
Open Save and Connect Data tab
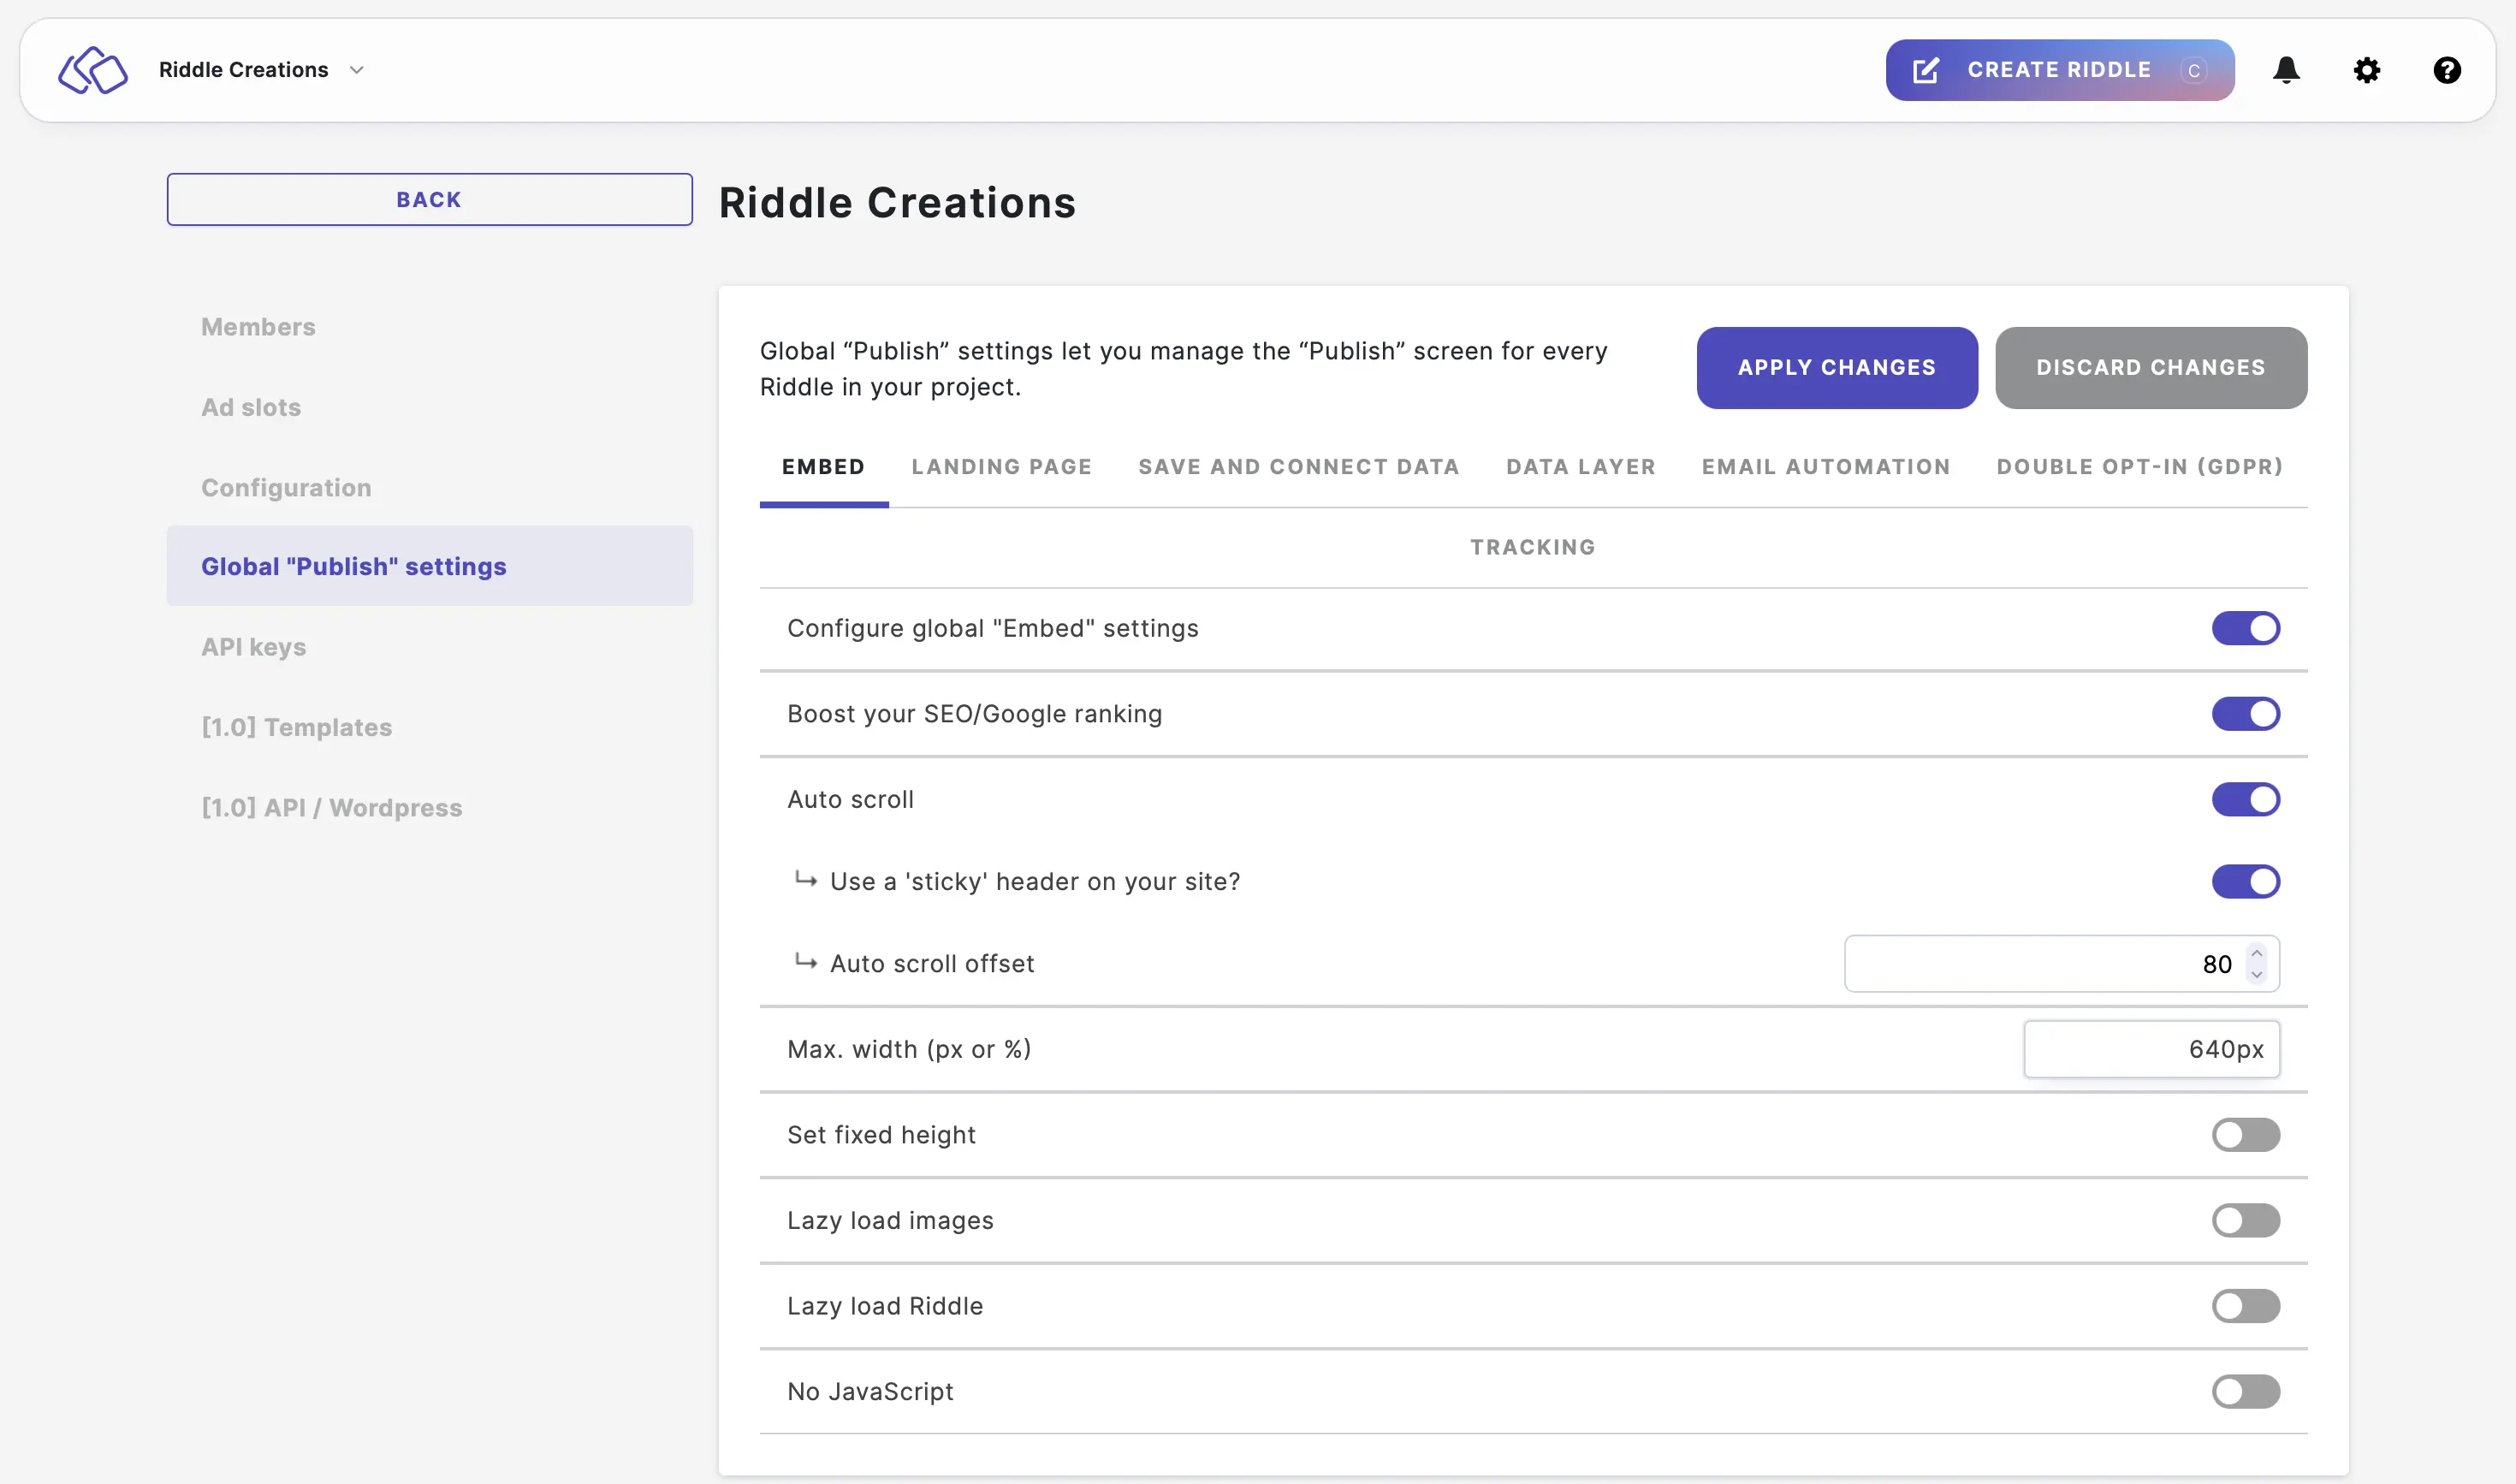(1298, 467)
